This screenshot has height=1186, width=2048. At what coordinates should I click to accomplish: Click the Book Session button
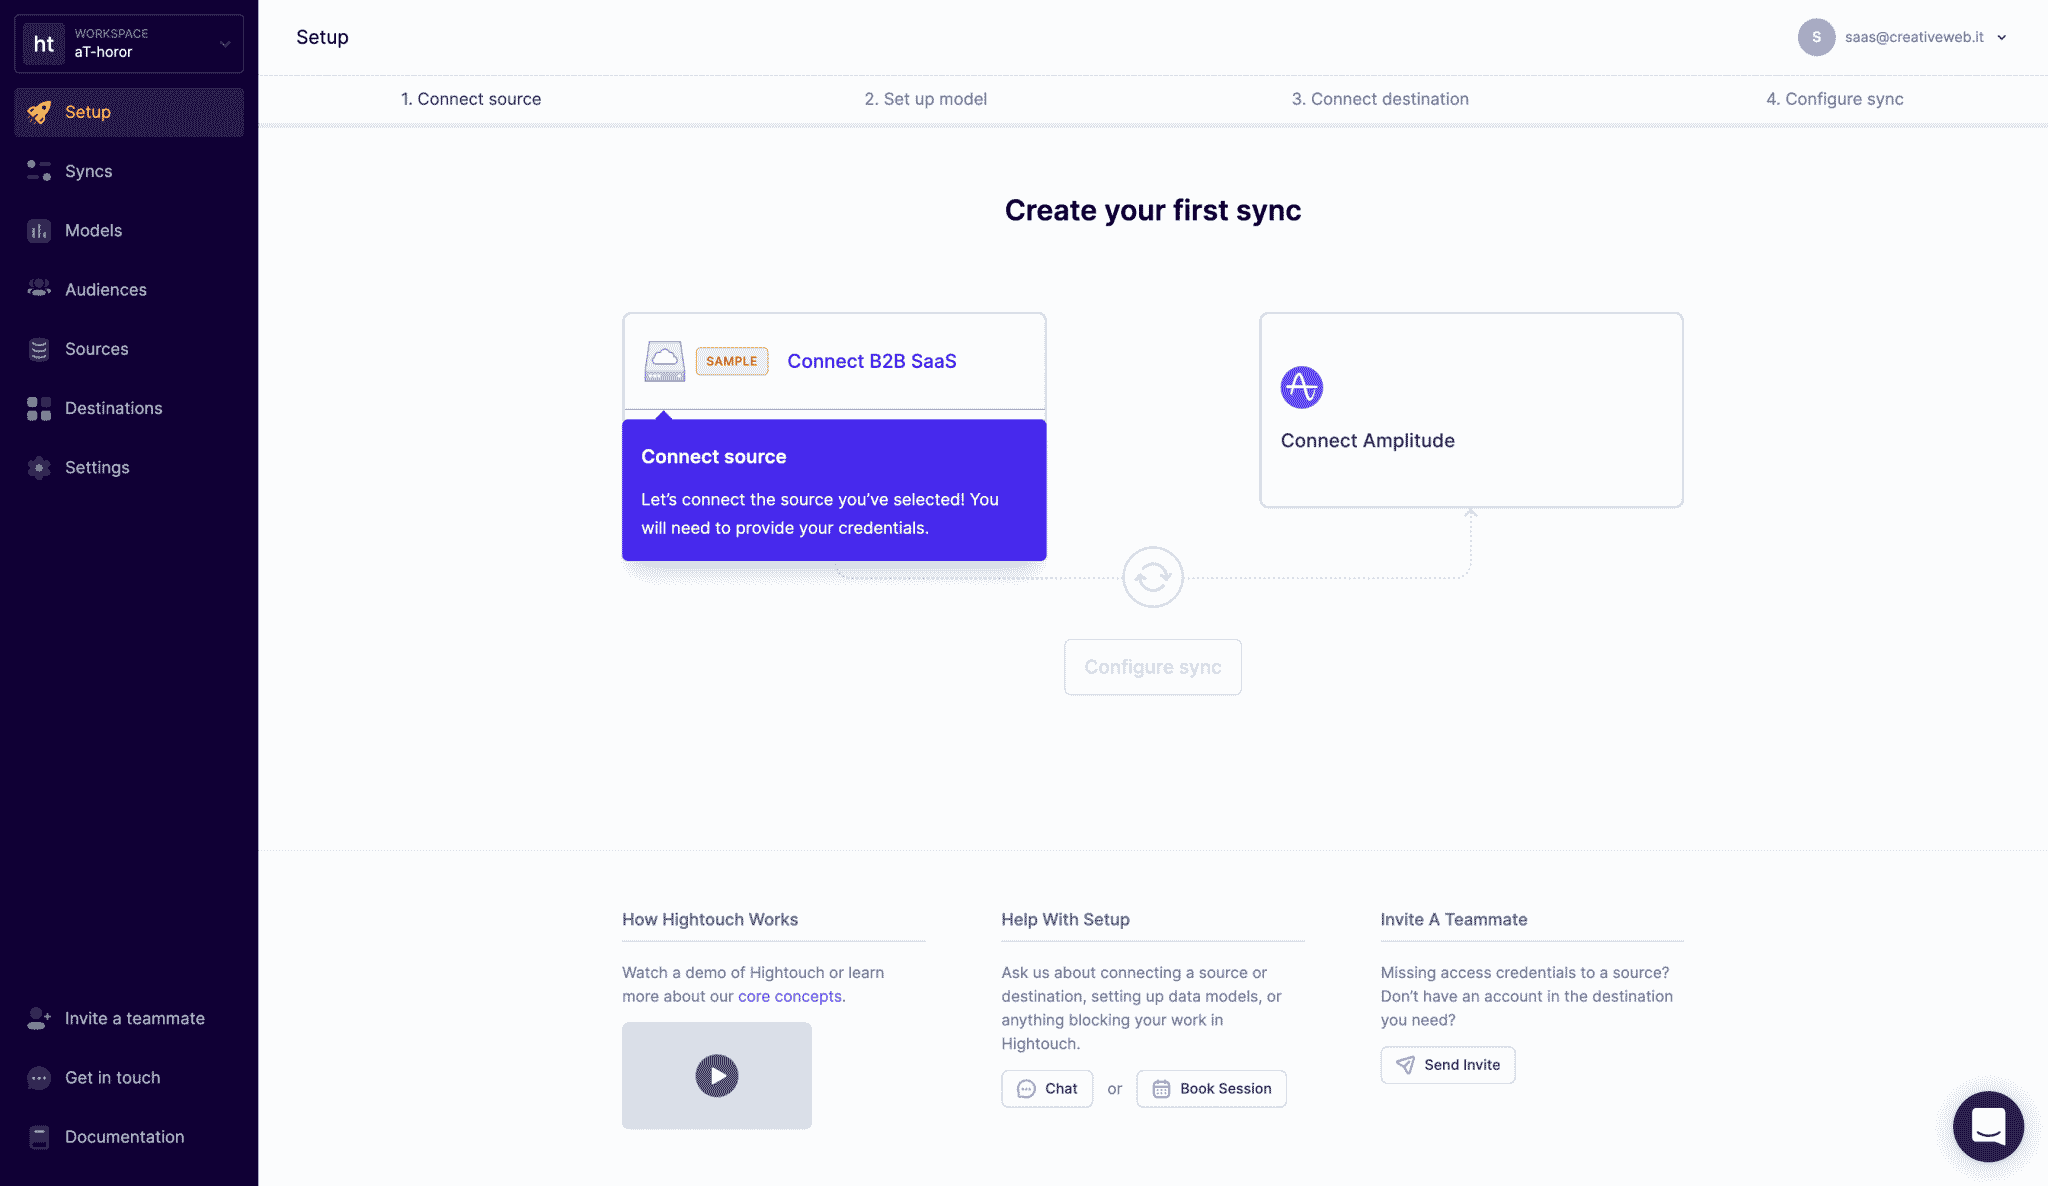1211,1089
